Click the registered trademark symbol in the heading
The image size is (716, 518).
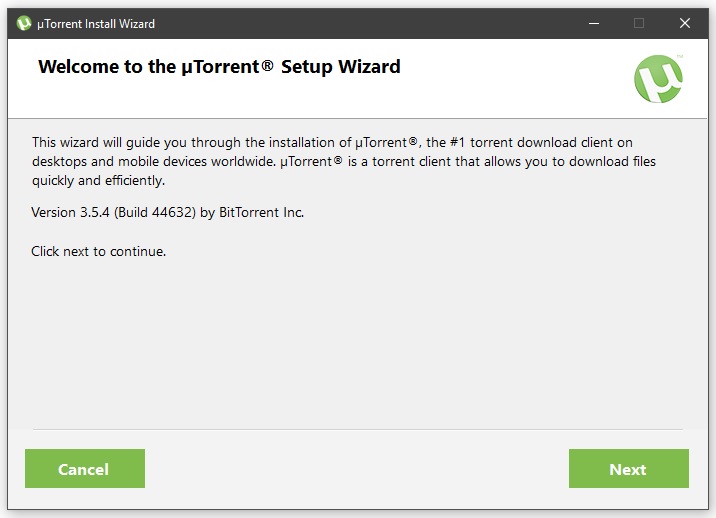coord(268,66)
